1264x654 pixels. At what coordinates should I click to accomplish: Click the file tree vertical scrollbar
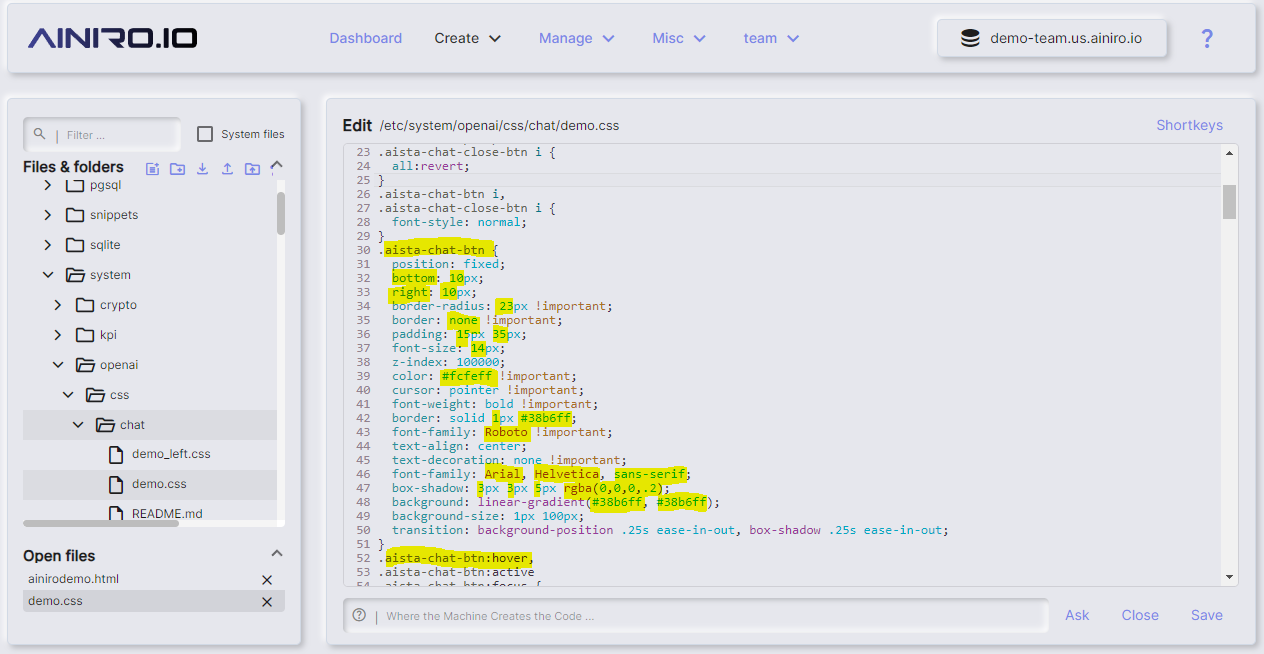281,213
